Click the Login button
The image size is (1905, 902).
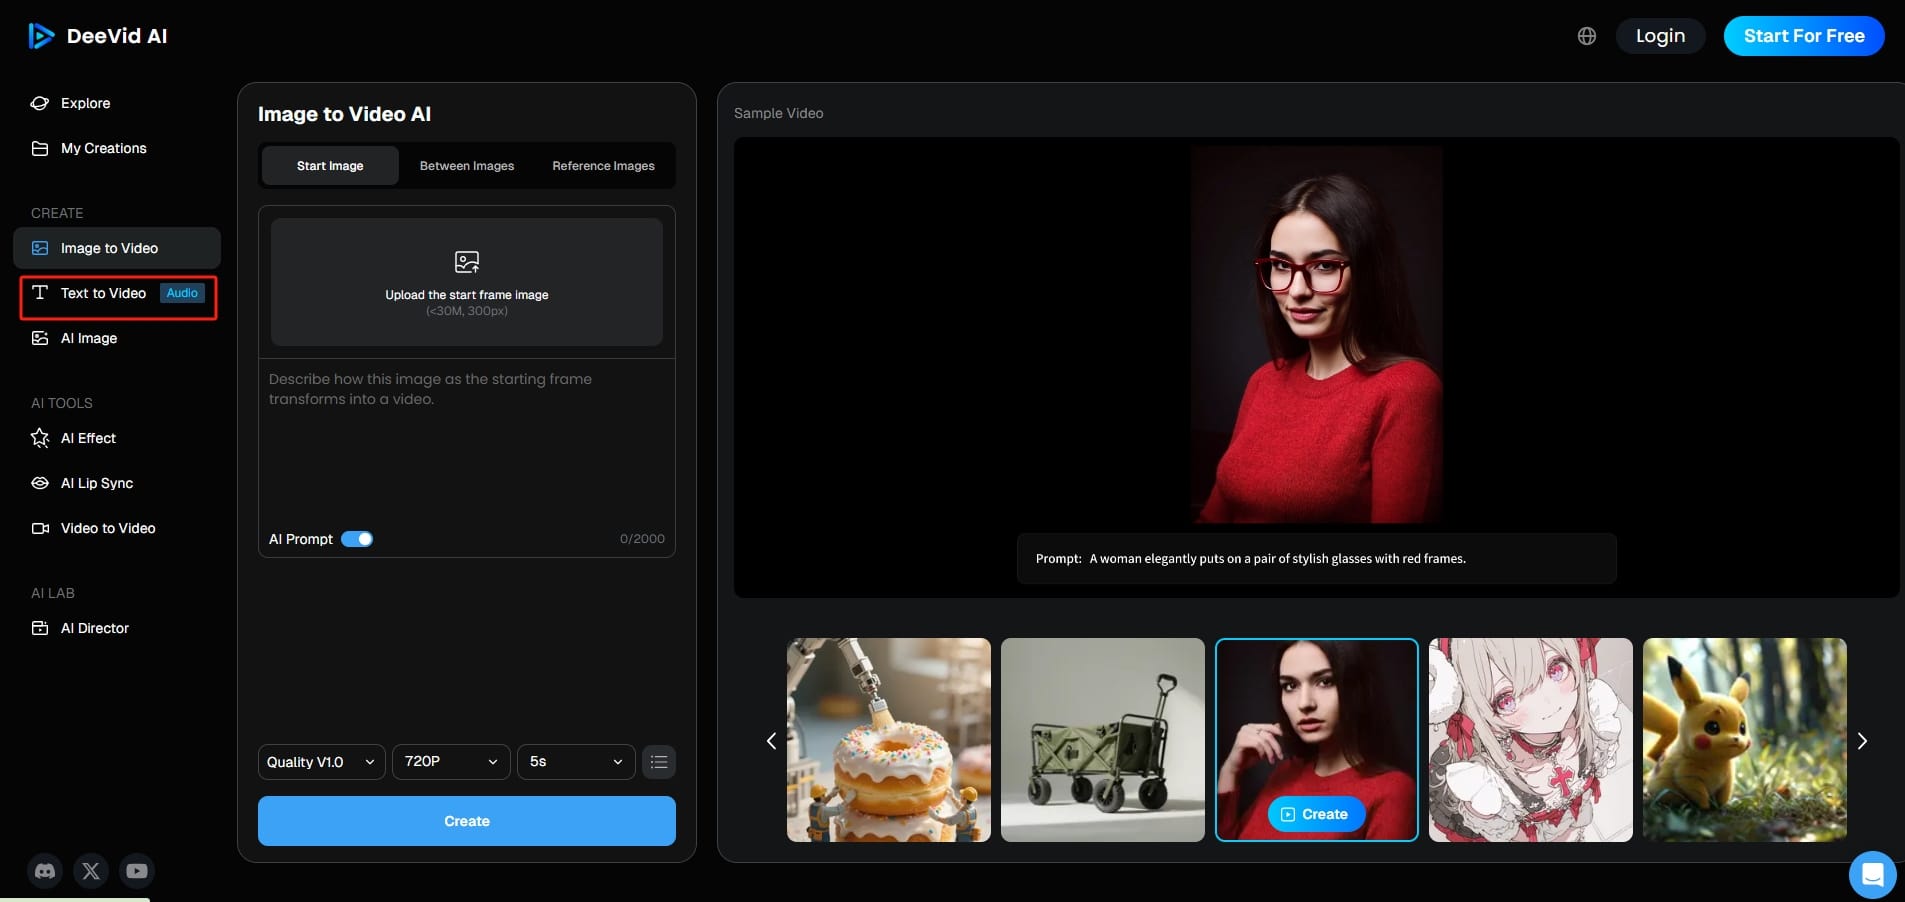click(x=1660, y=36)
